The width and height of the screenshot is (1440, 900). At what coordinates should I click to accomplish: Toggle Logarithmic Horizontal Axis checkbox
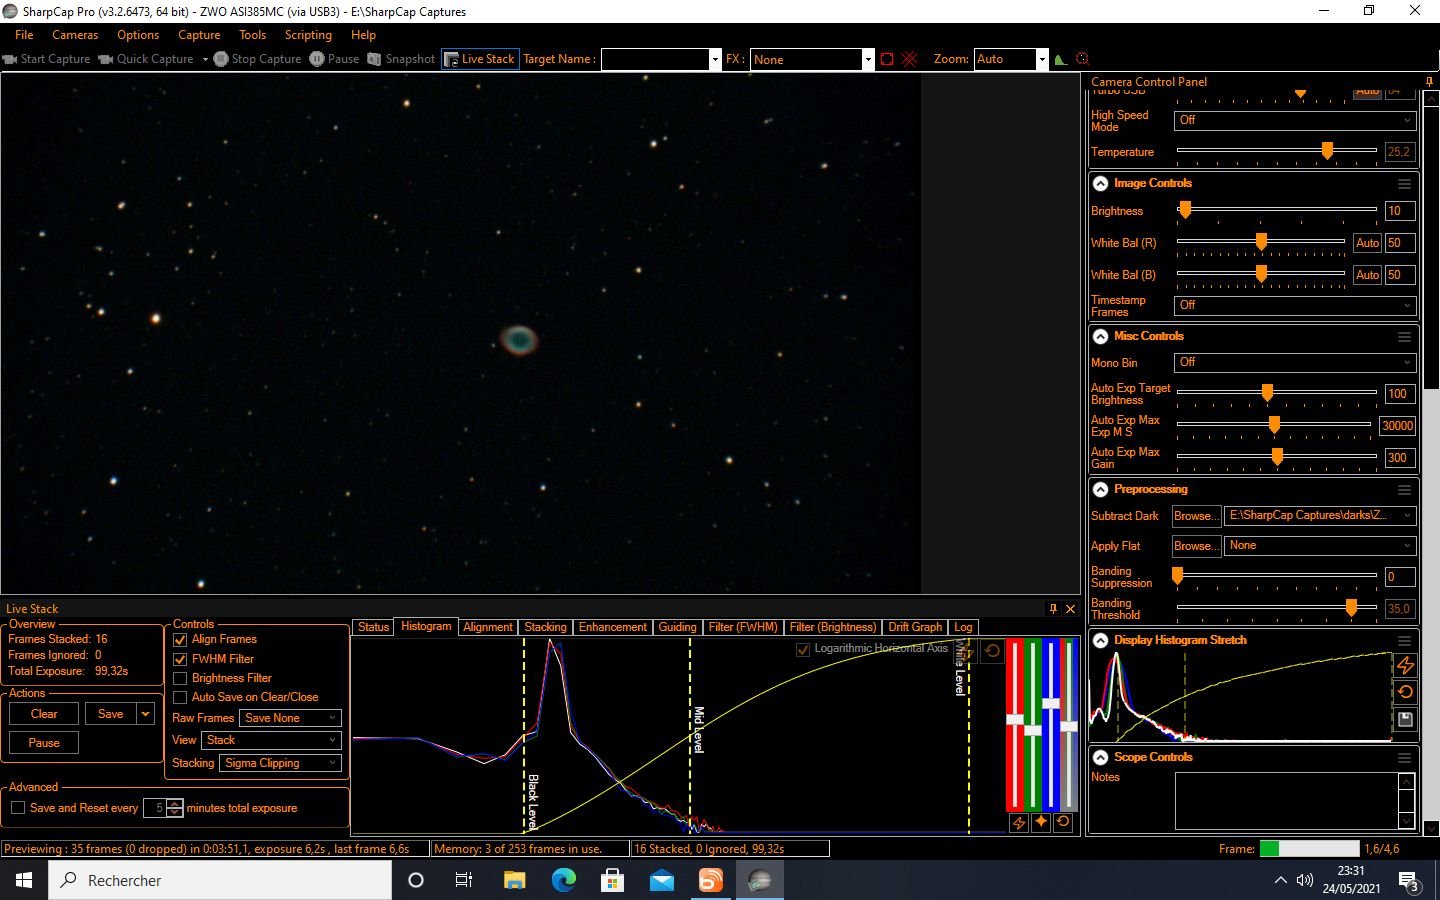click(803, 650)
